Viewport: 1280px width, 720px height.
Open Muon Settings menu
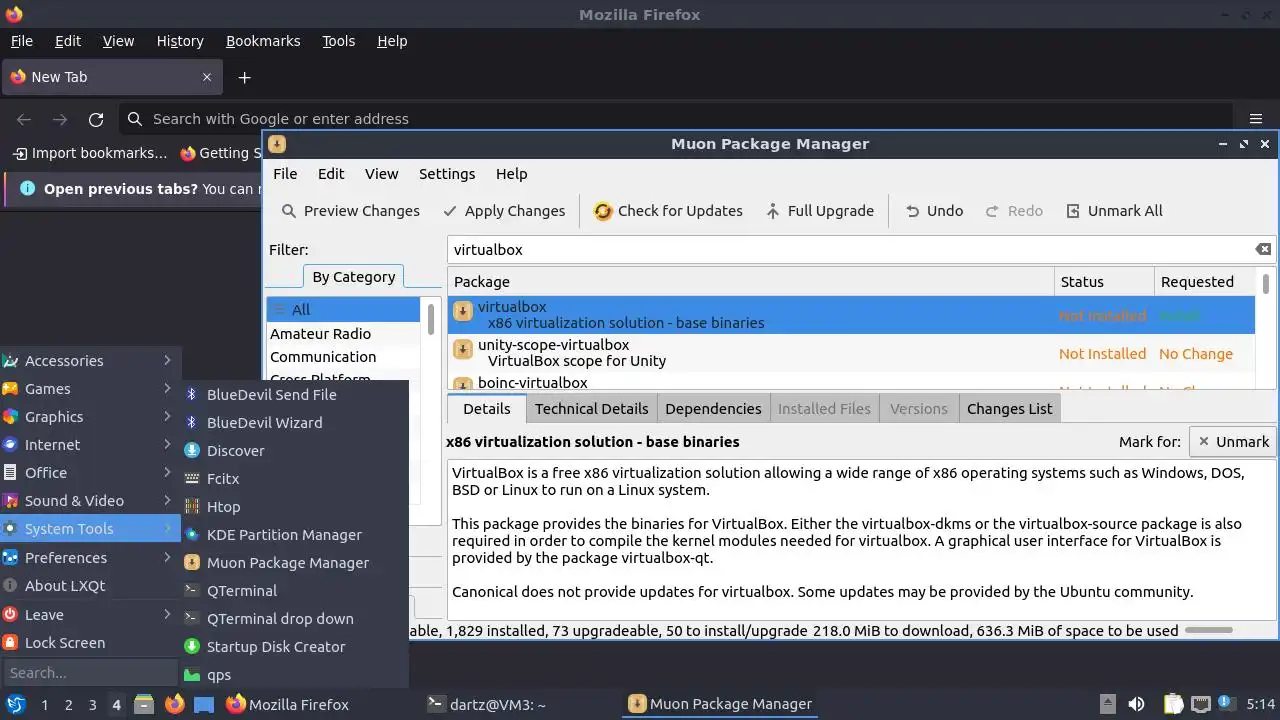click(x=447, y=174)
